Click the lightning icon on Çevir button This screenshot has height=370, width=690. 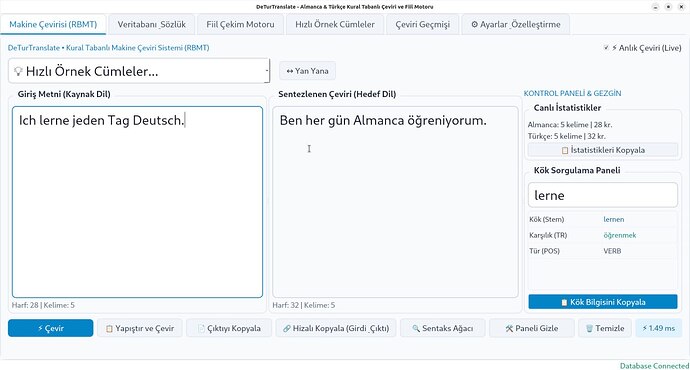[x=40, y=328]
